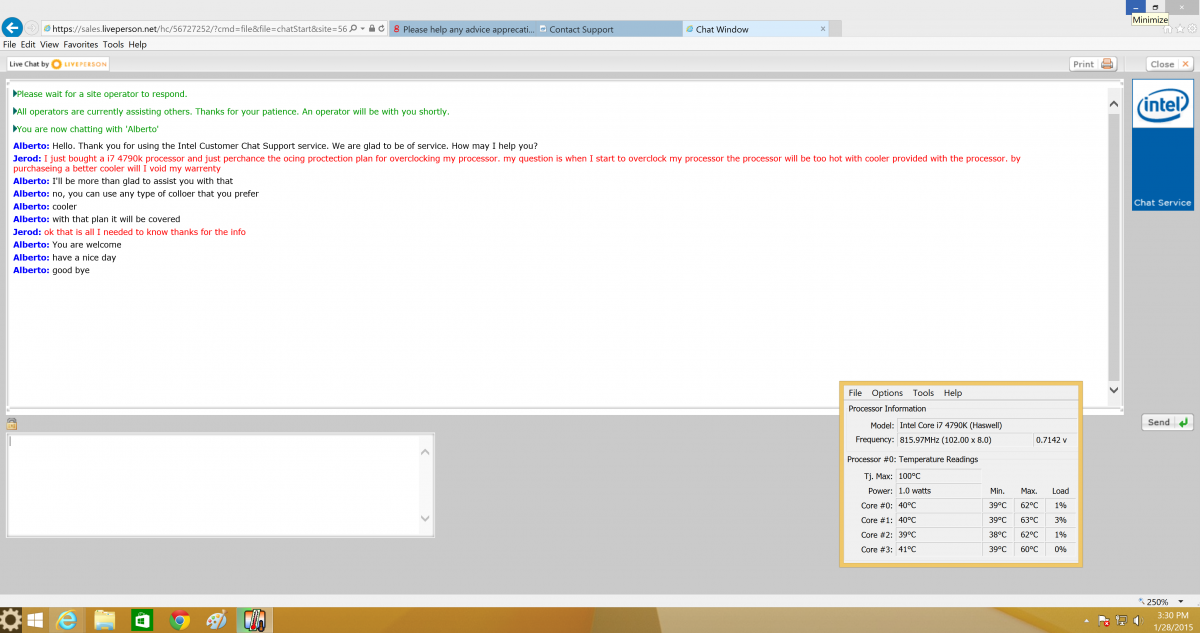Switch to Contact Support tab
Viewport: 1200px width, 633px height.
coord(609,29)
